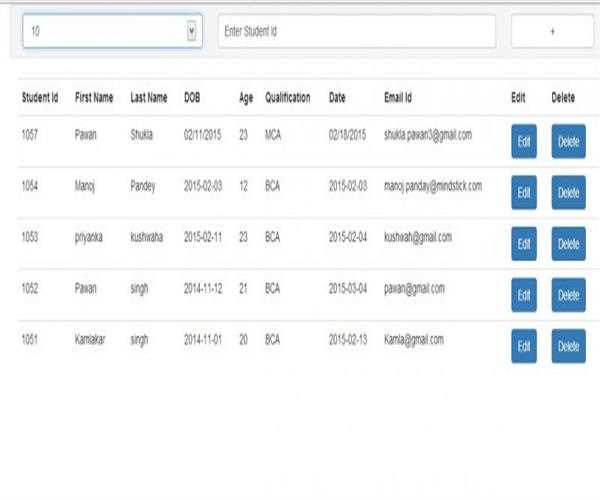Click the Student Id column header
The width and height of the screenshot is (600, 500).
(x=40, y=98)
